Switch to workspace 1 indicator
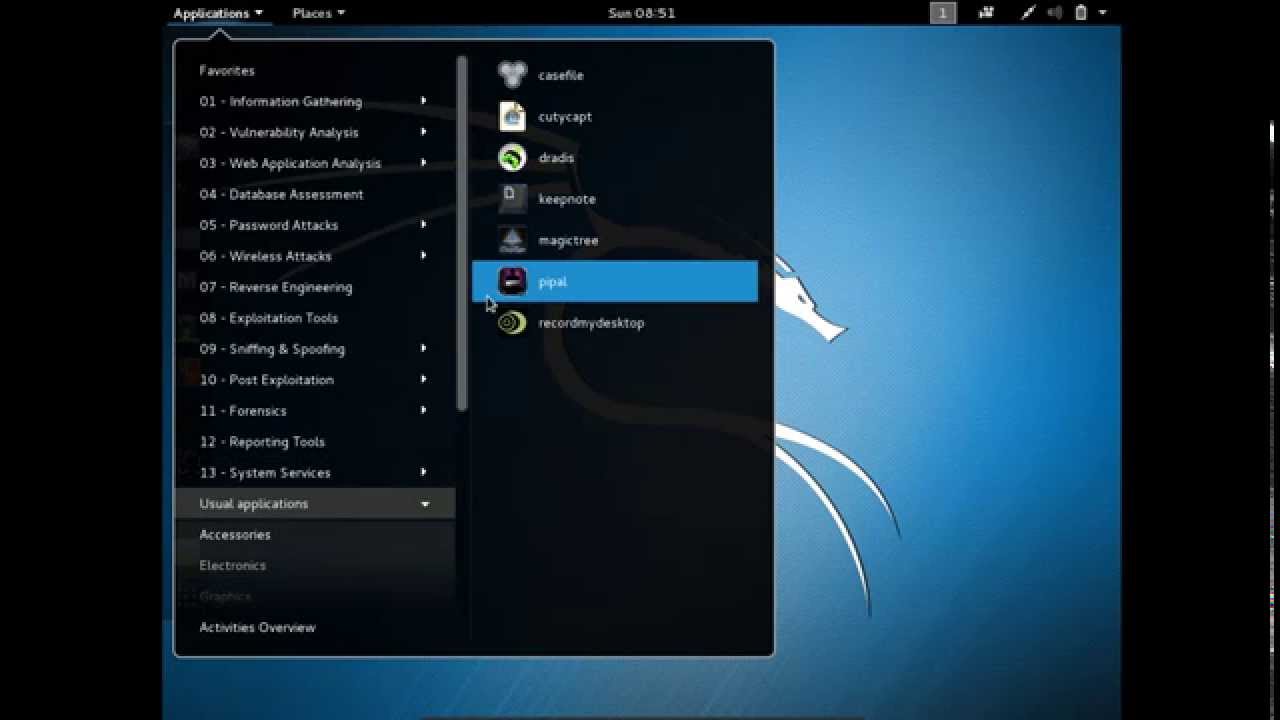This screenshot has width=1280, height=720. click(943, 13)
